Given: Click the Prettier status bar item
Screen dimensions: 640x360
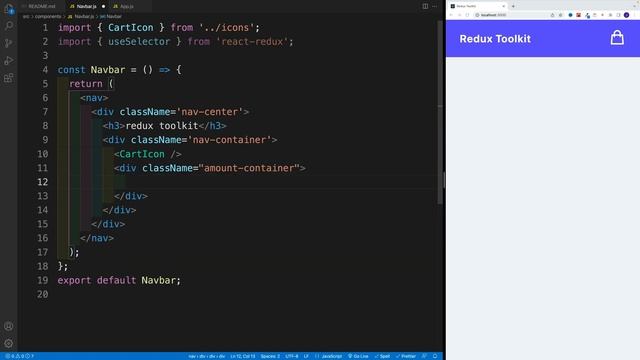Looking at the screenshot, I should (406, 356).
